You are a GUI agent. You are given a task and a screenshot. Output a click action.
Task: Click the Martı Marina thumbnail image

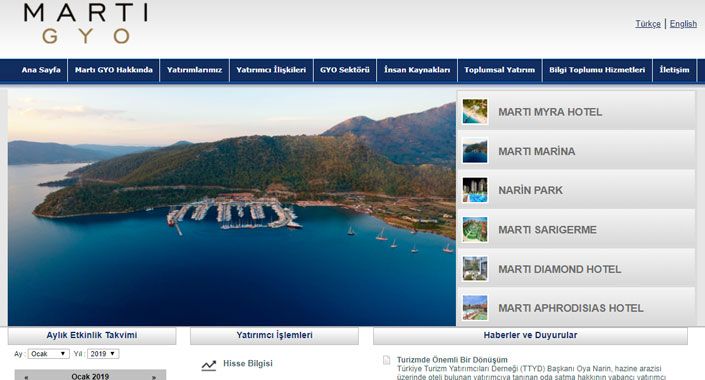[475, 151]
